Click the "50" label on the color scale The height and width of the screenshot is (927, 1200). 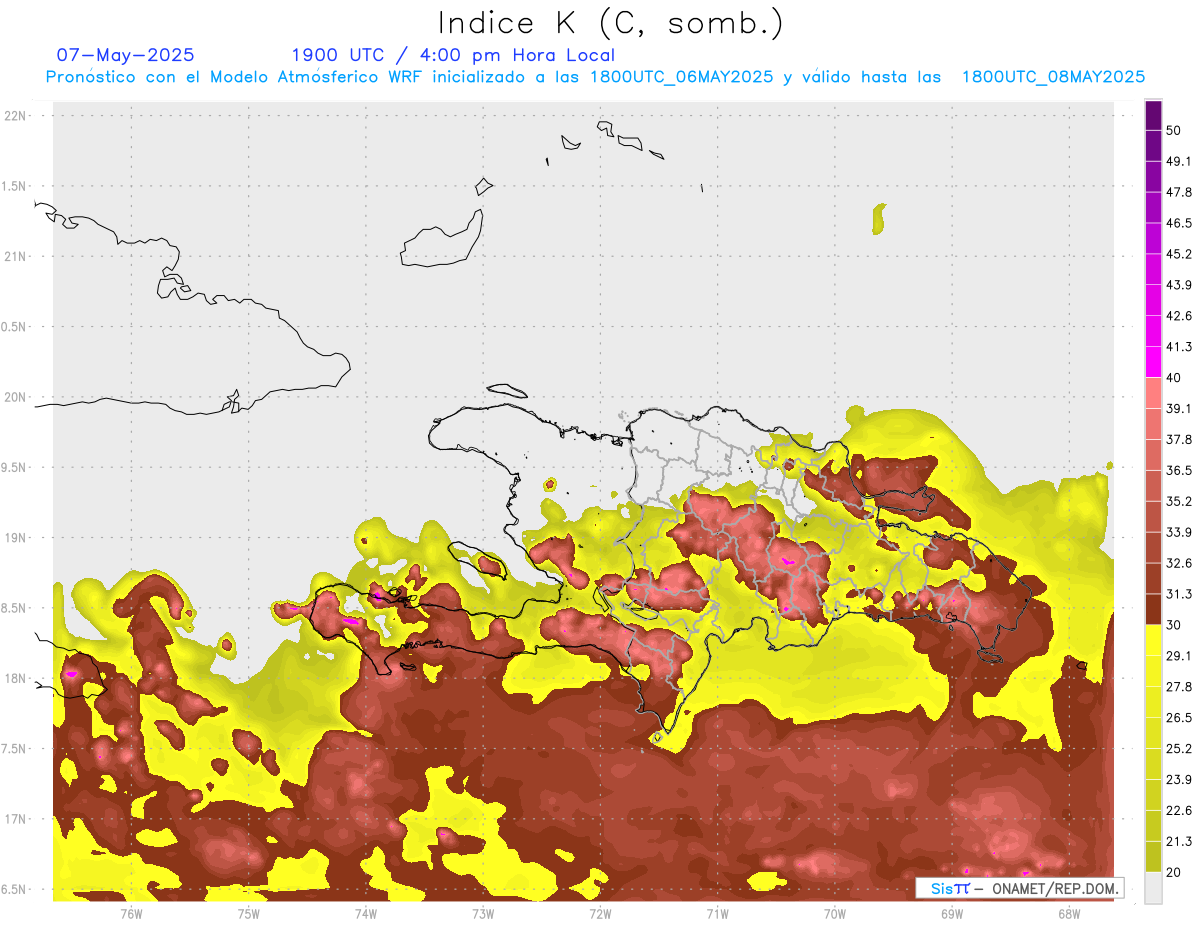pyautogui.click(x=1174, y=131)
